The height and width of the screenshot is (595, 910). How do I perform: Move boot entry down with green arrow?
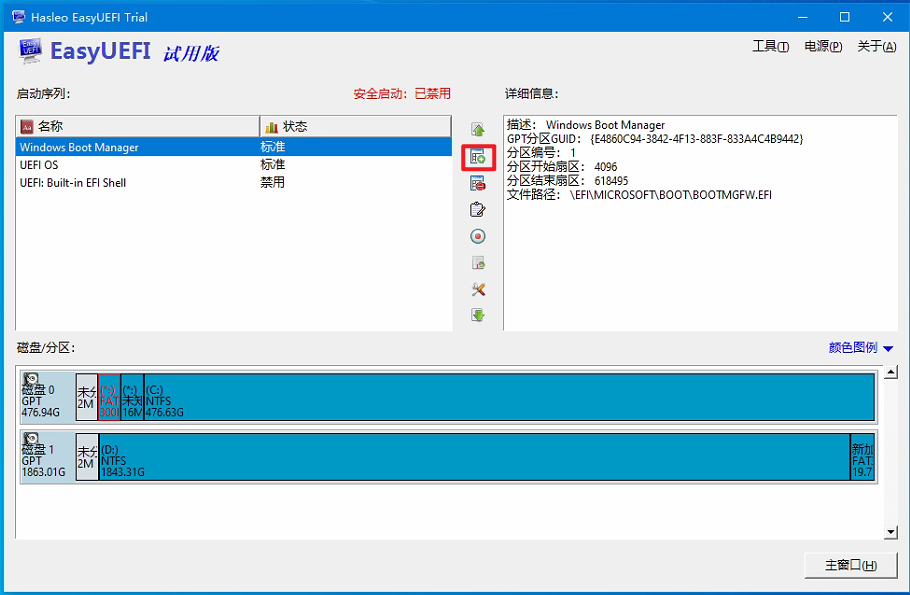pos(478,315)
